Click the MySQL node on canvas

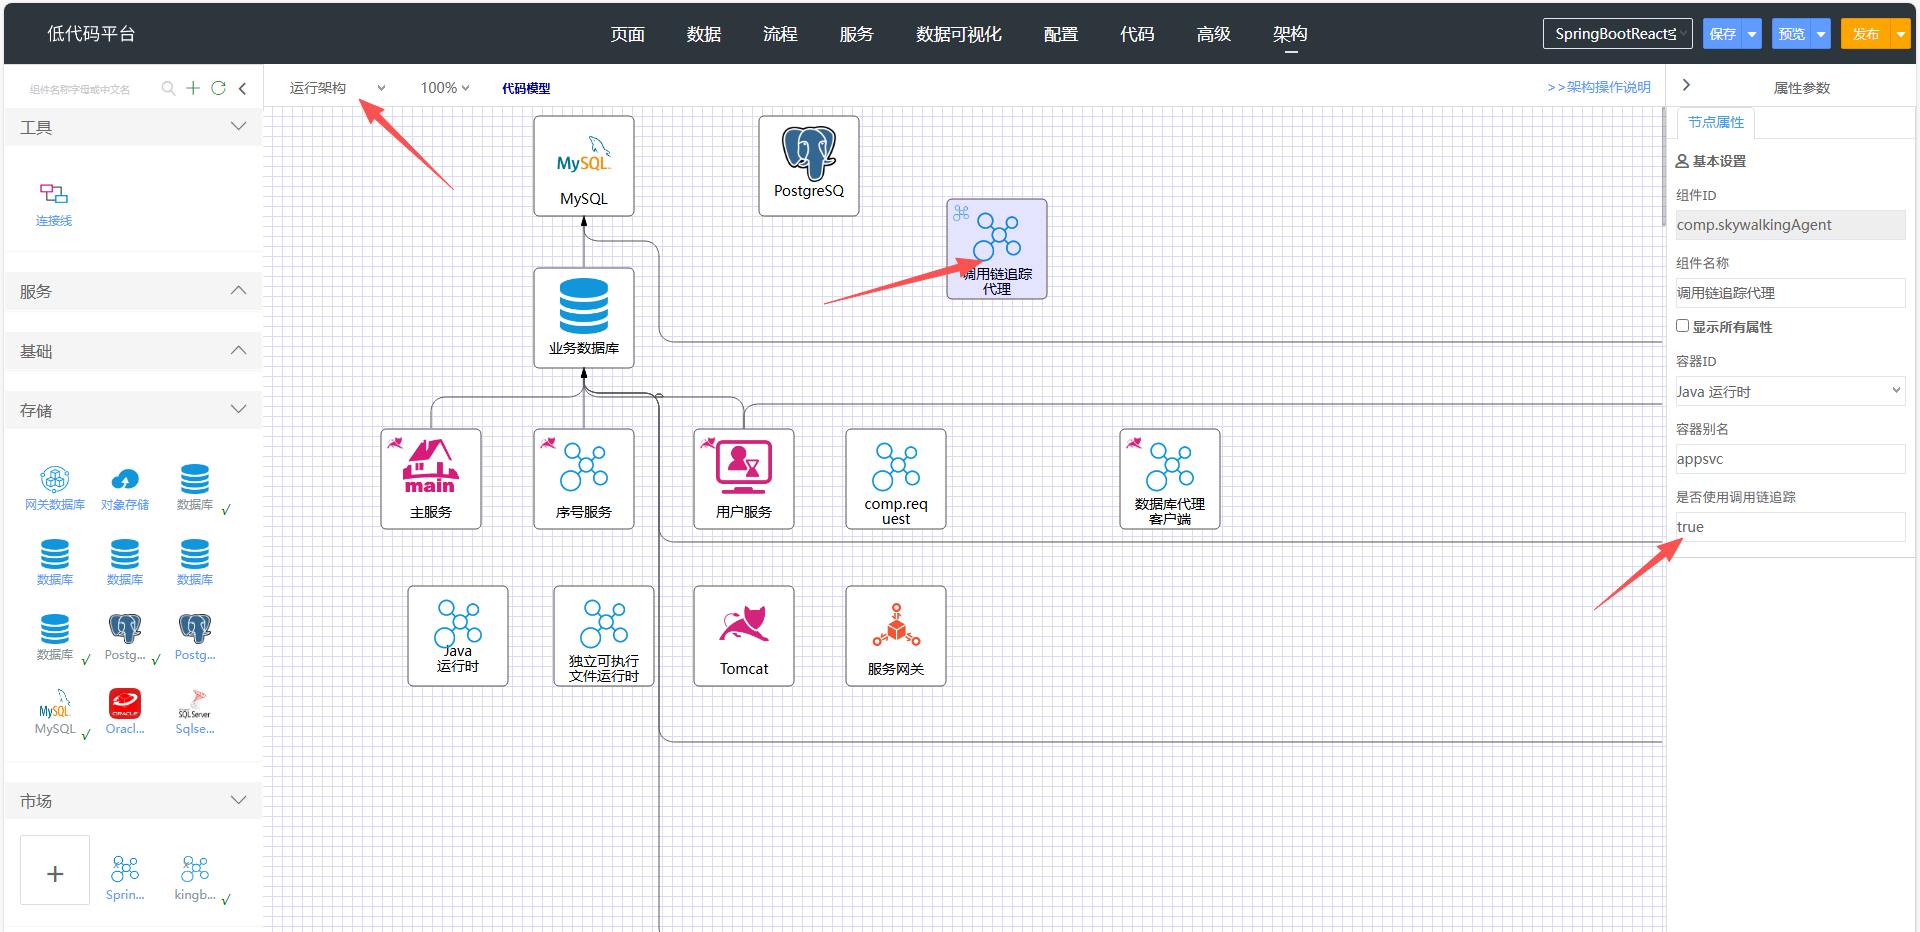(584, 165)
